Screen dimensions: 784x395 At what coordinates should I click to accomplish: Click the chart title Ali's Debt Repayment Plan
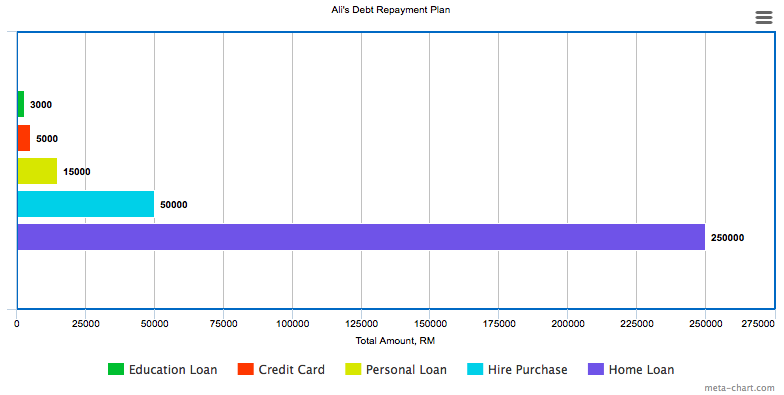click(x=390, y=10)
